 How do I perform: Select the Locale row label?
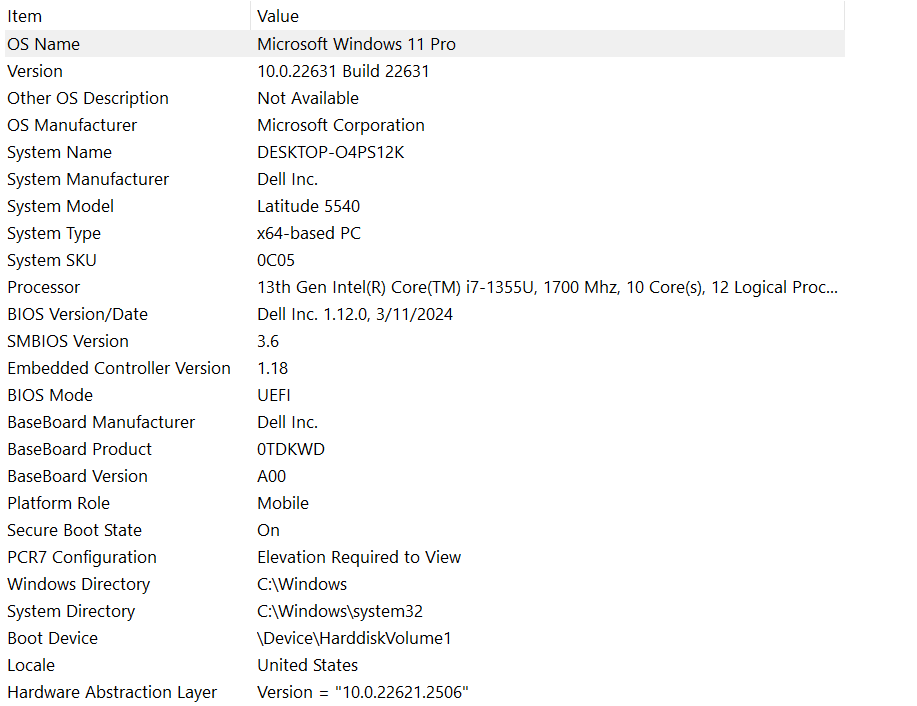tap(31, 665)
